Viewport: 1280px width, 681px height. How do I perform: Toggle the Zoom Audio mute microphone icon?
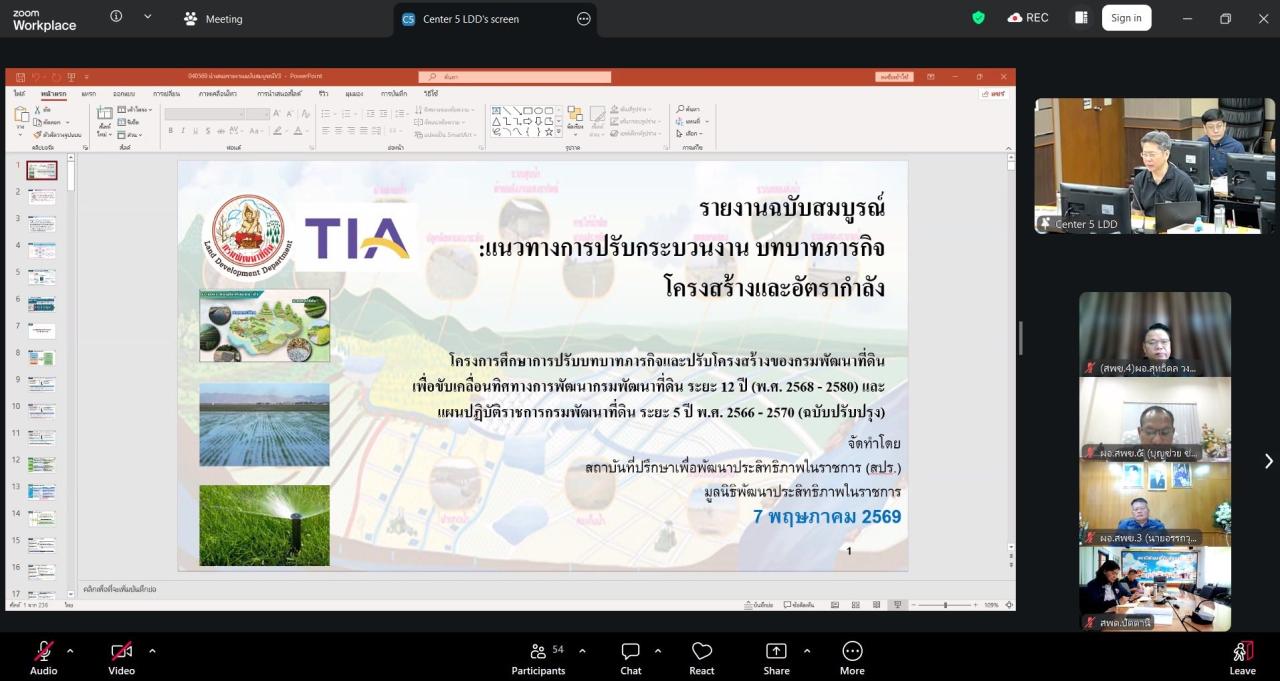43,651
